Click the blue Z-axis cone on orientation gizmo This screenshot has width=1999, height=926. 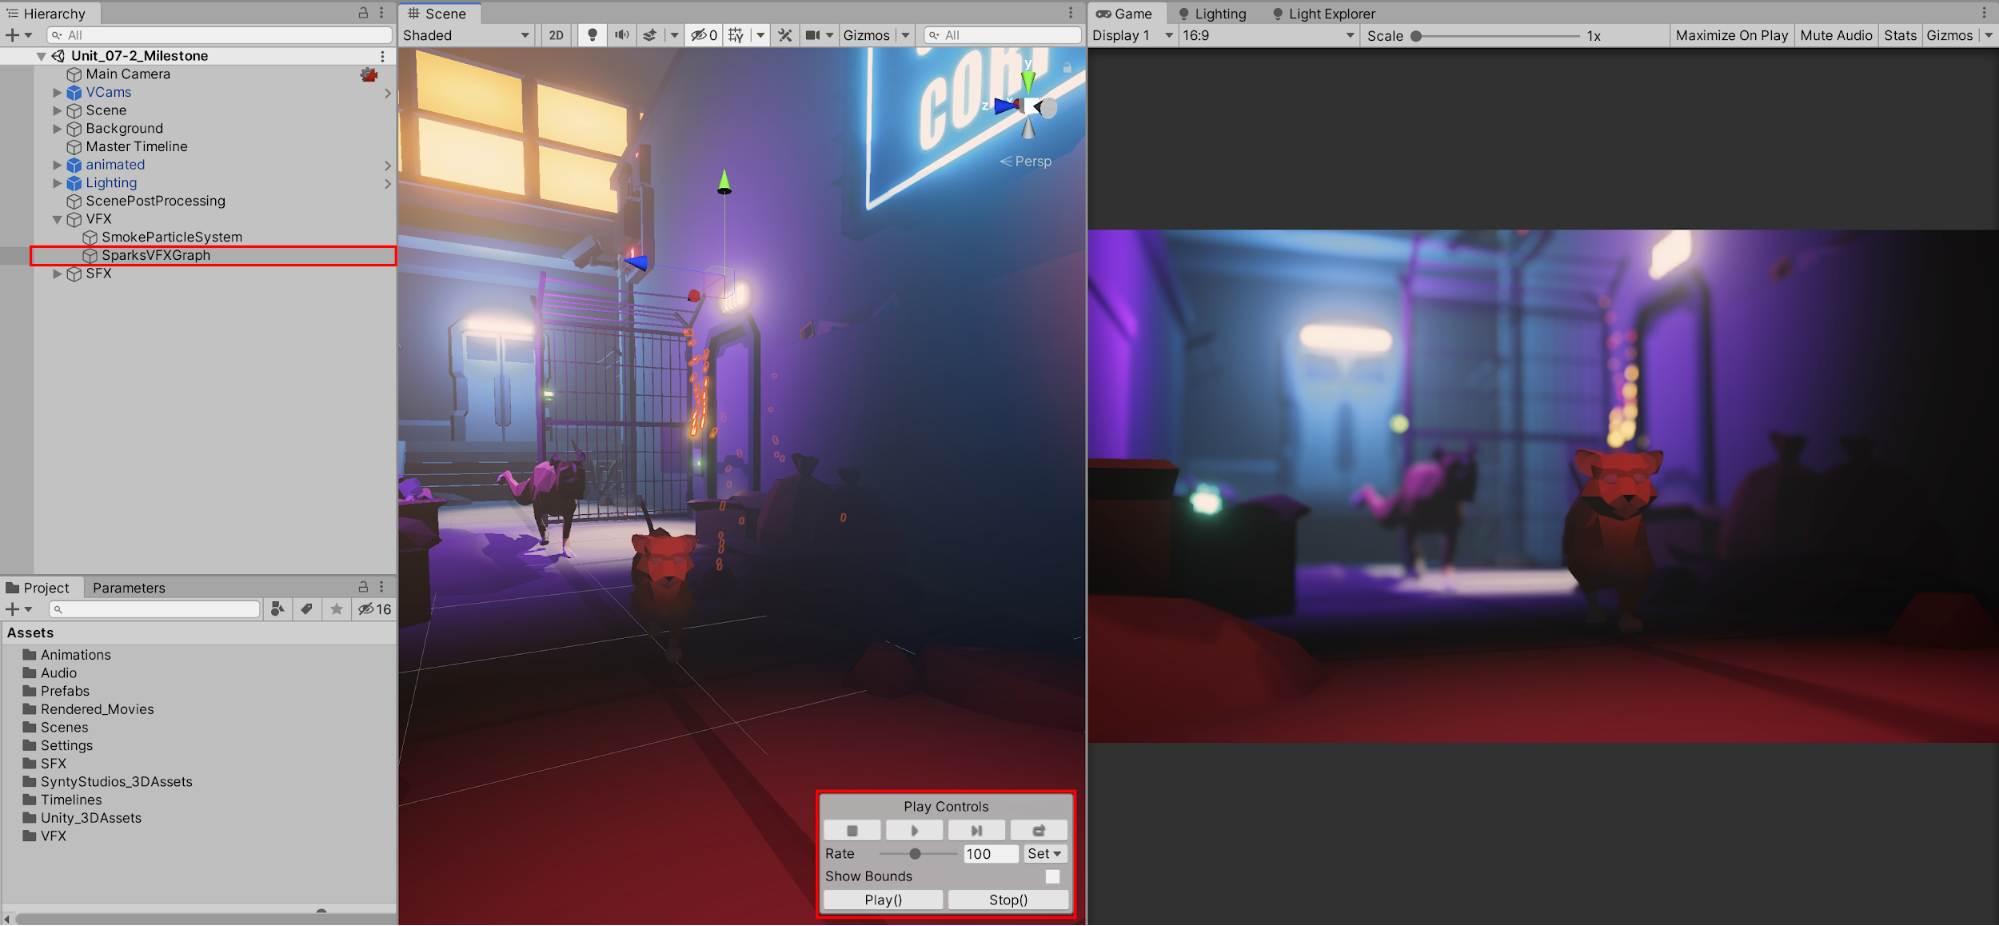(1006, 105)
